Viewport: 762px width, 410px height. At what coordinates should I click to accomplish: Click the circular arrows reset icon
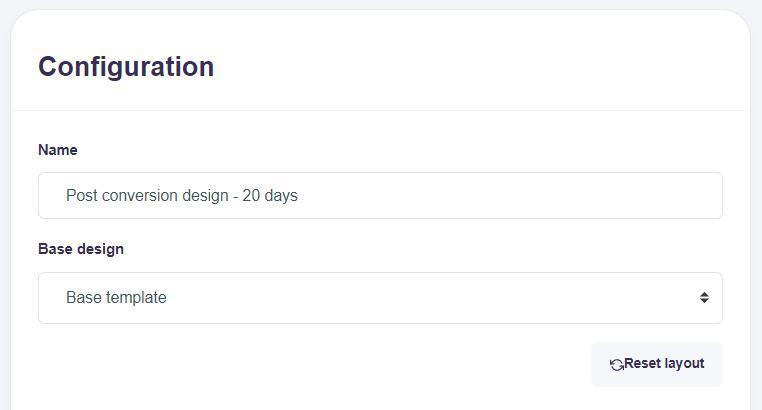point(616,364)
